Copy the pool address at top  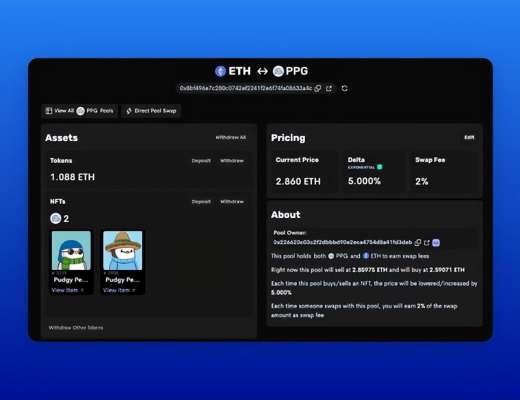318,88
